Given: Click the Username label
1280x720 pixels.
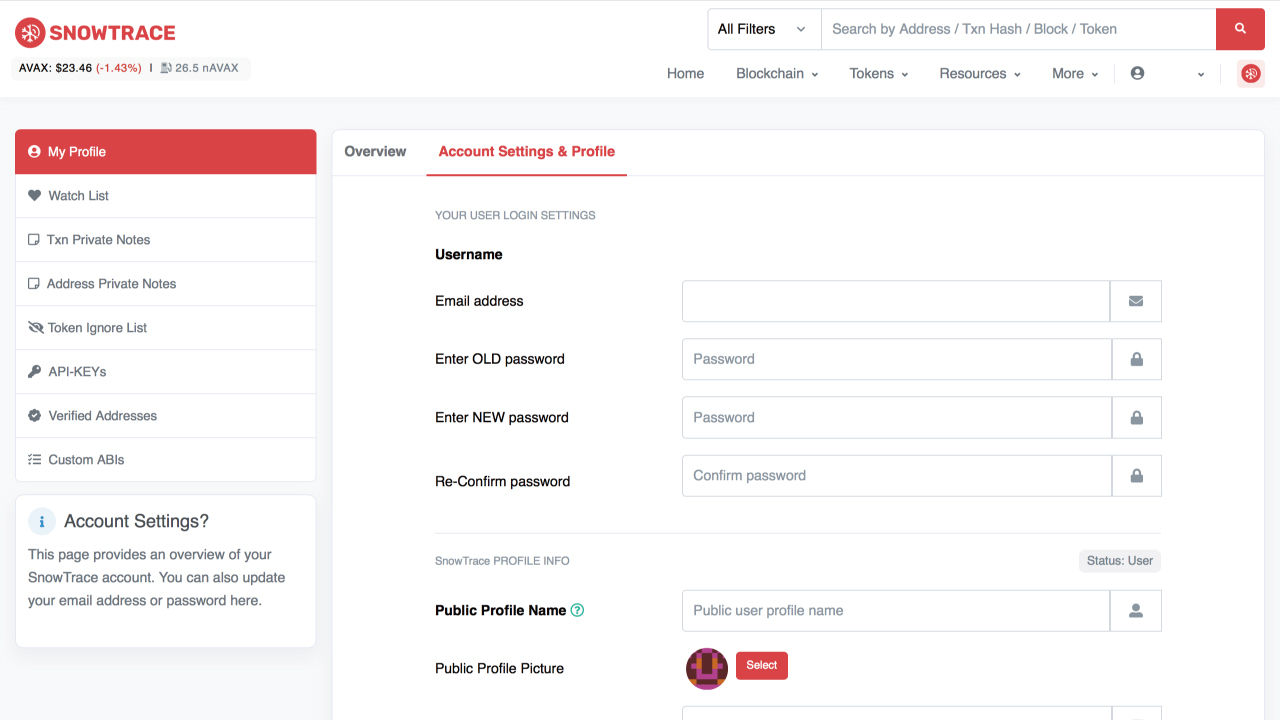Looking at the screenshot, I should tap(469, 255).
